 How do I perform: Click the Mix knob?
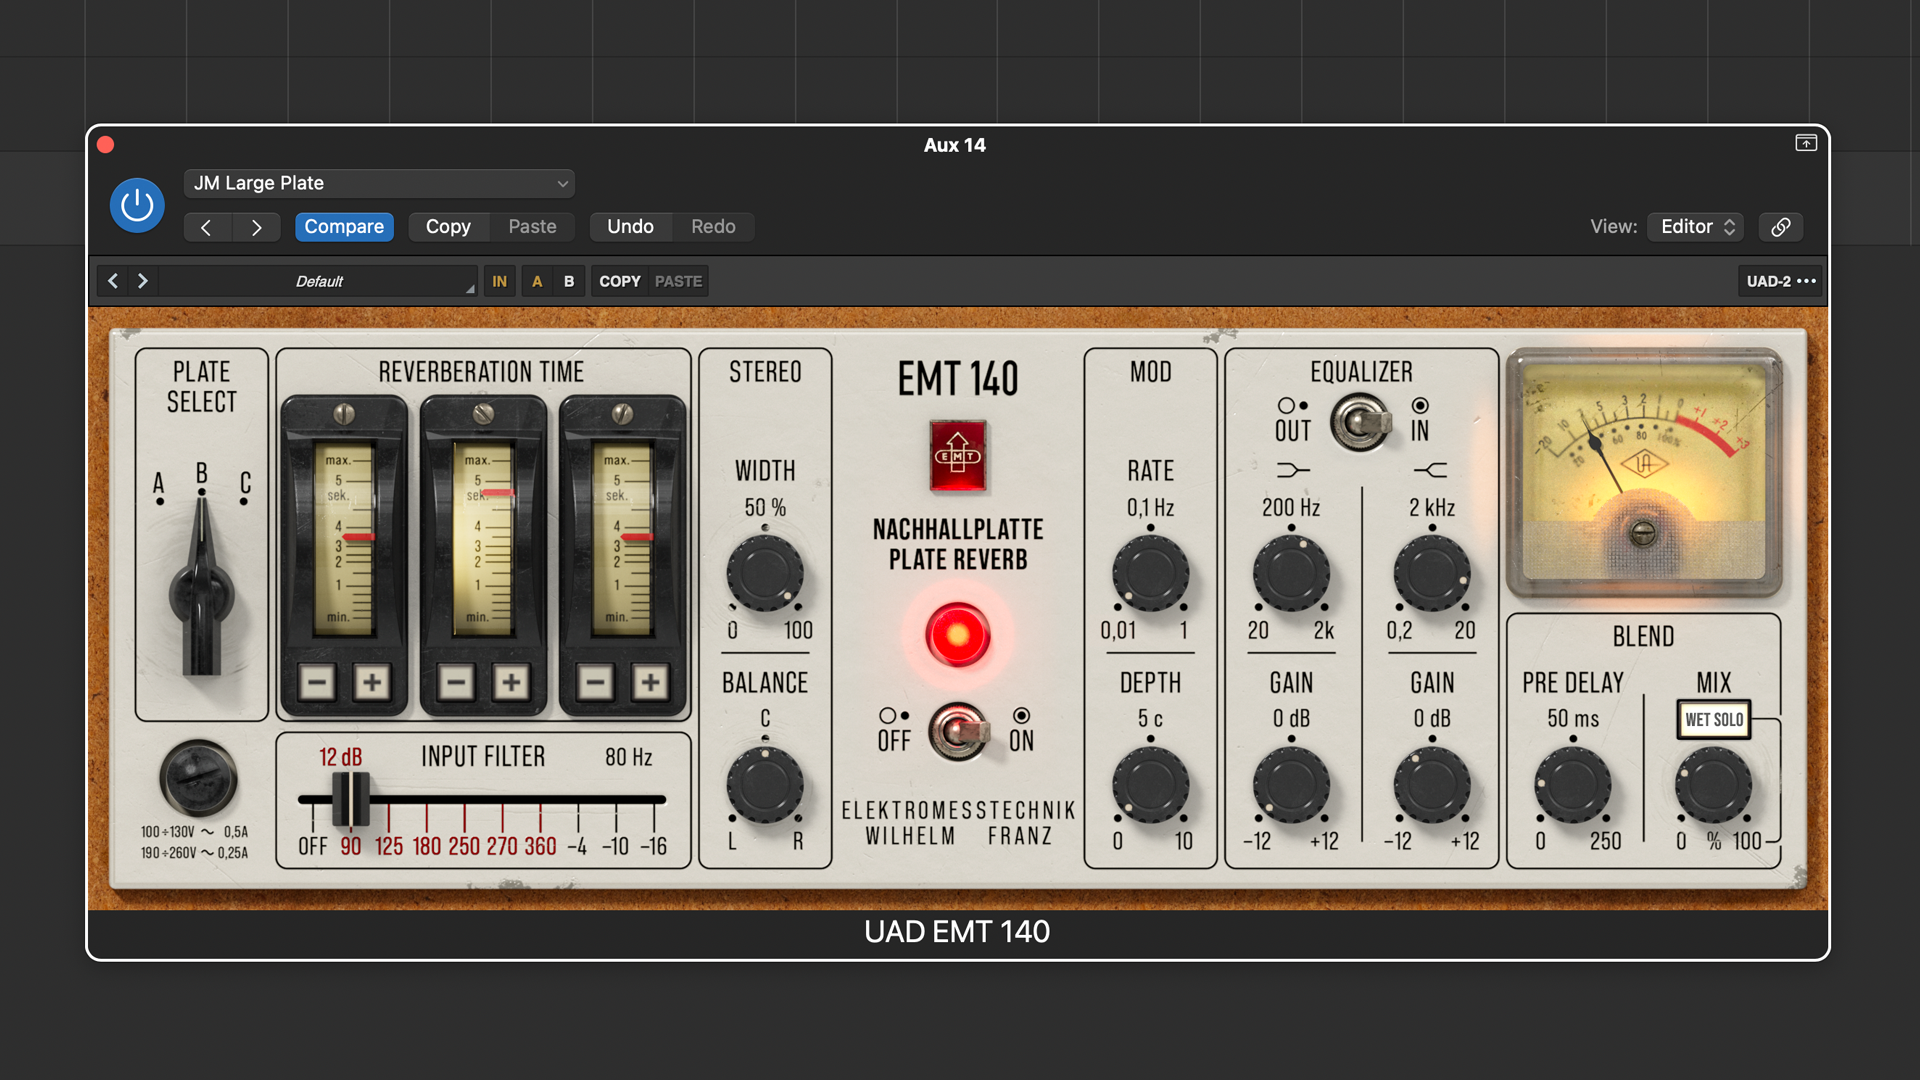click(1713, 784)
